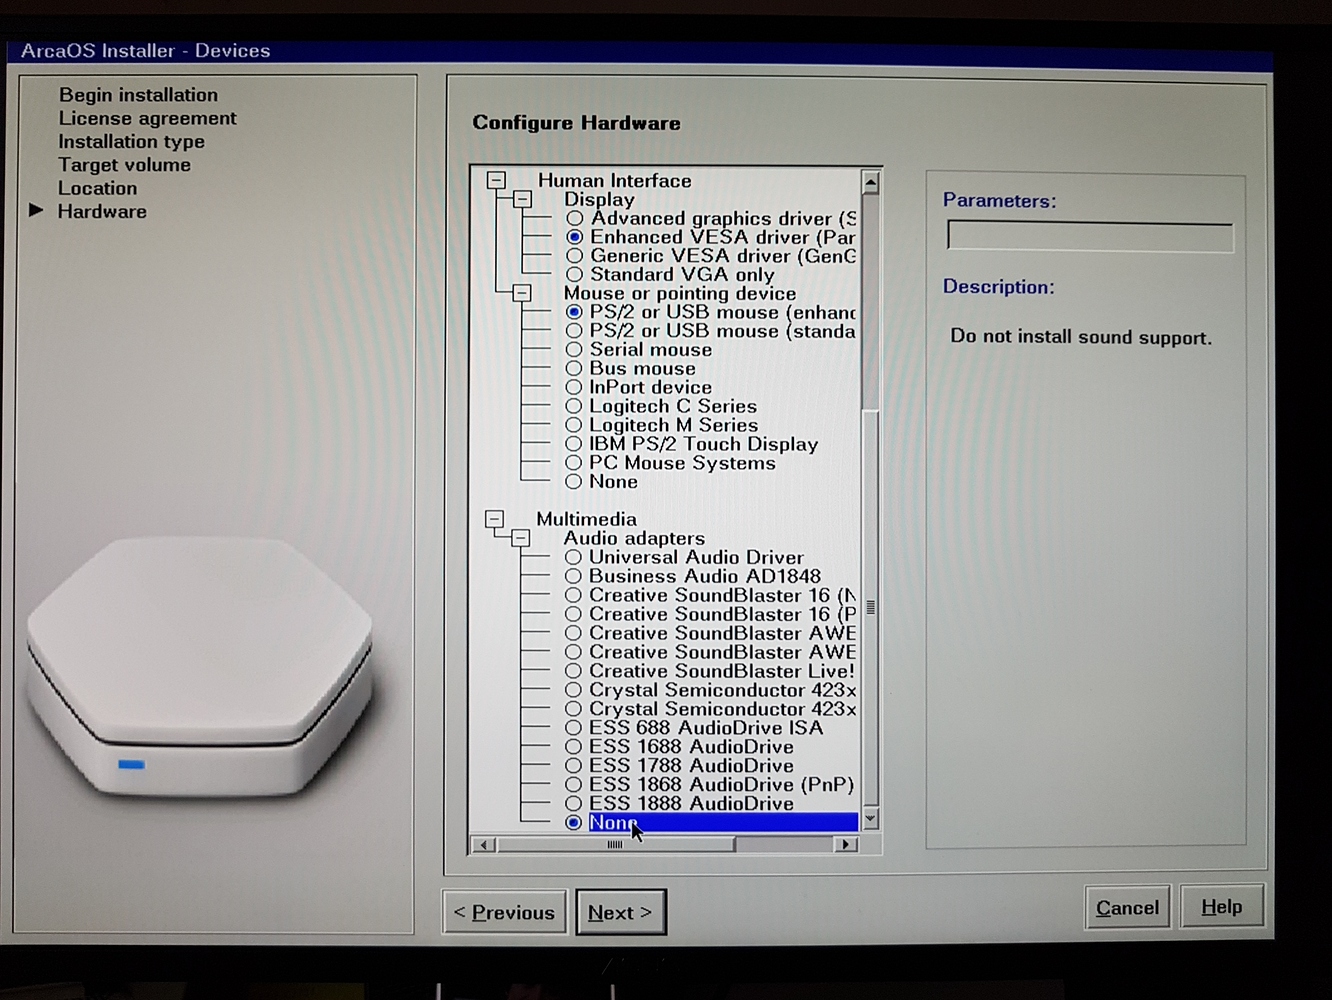Viewport: 1332px width, 1000px height.
Task: Select PS/2 or USB mouse standard option
Action: pyautogui.click(x=574, y=331)
